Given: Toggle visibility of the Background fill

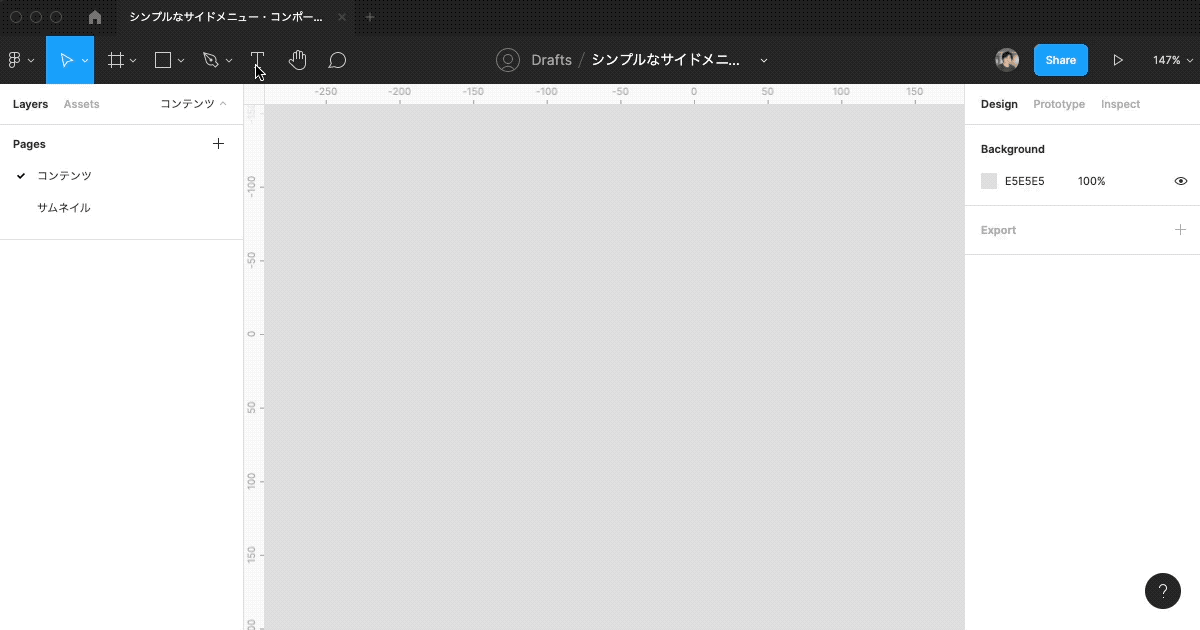Looking at the screenshot, I should pos(1181,181).
